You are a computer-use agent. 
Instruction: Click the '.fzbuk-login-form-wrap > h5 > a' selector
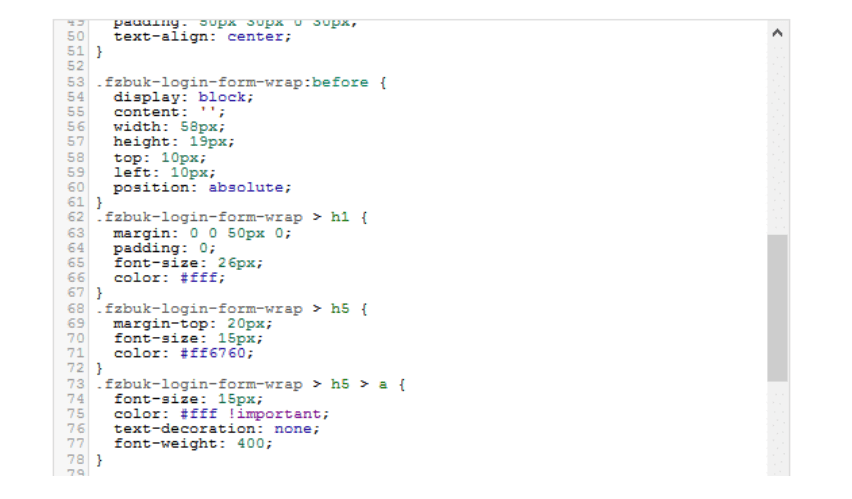(242, 384)
